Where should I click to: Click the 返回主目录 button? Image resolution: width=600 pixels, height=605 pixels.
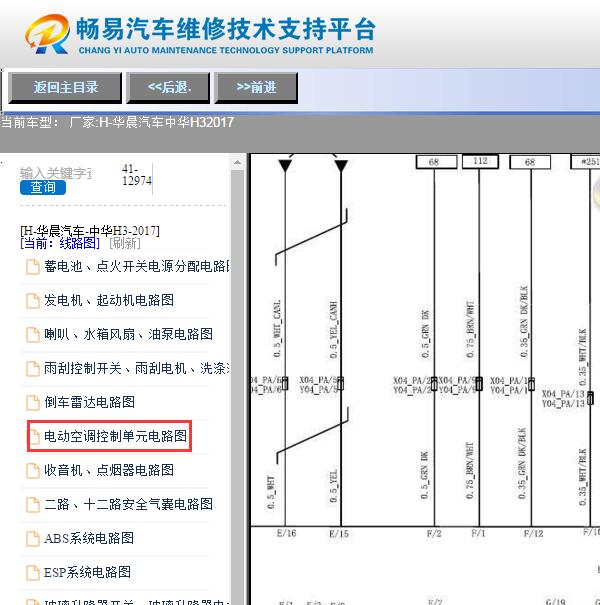(x=65, y=88)
